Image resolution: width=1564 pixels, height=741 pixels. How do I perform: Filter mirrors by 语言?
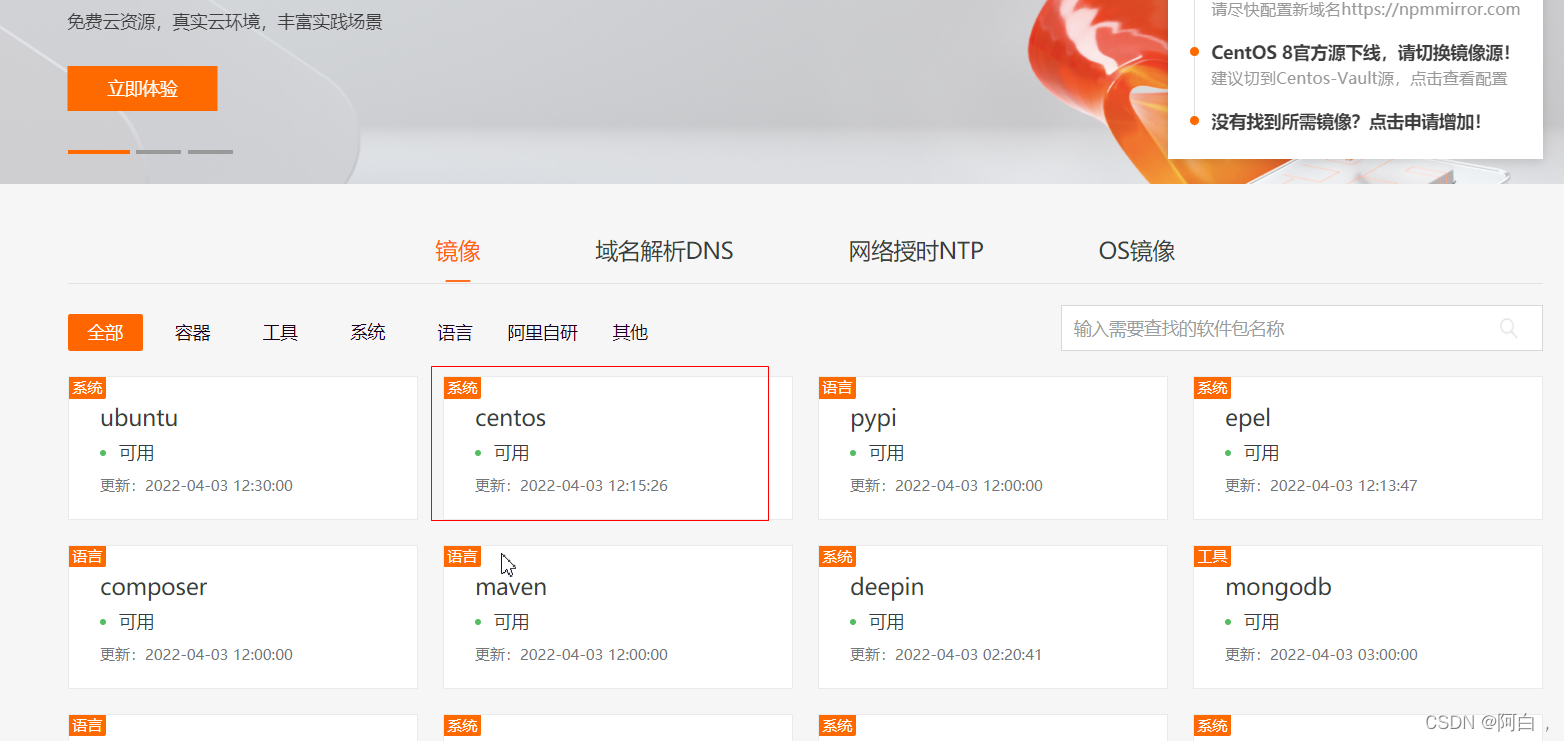click(455, 332)
